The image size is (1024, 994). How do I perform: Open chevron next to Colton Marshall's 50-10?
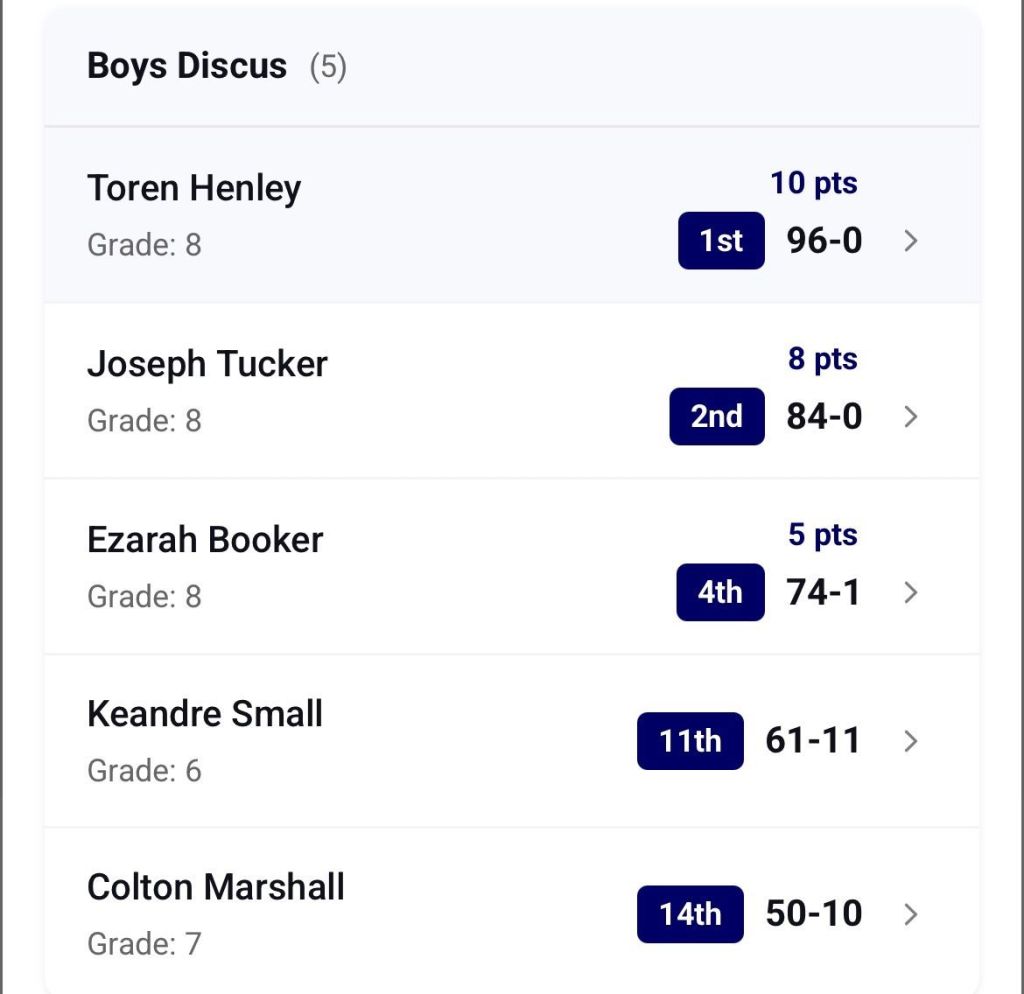[x=910, y=914]
